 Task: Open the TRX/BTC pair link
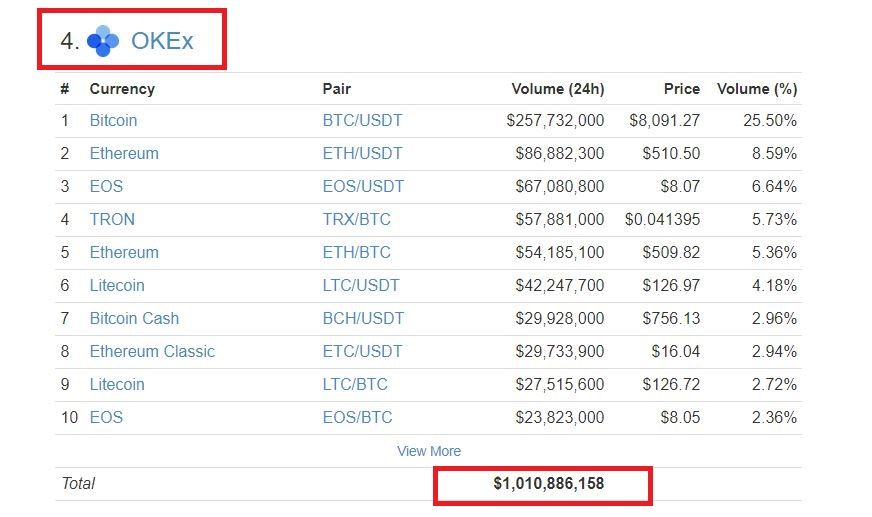[x=357, y=219]
